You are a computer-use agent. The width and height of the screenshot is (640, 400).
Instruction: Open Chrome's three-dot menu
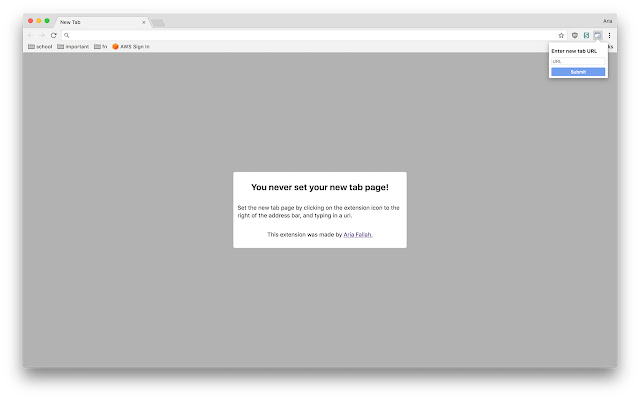tap(609, 36)
